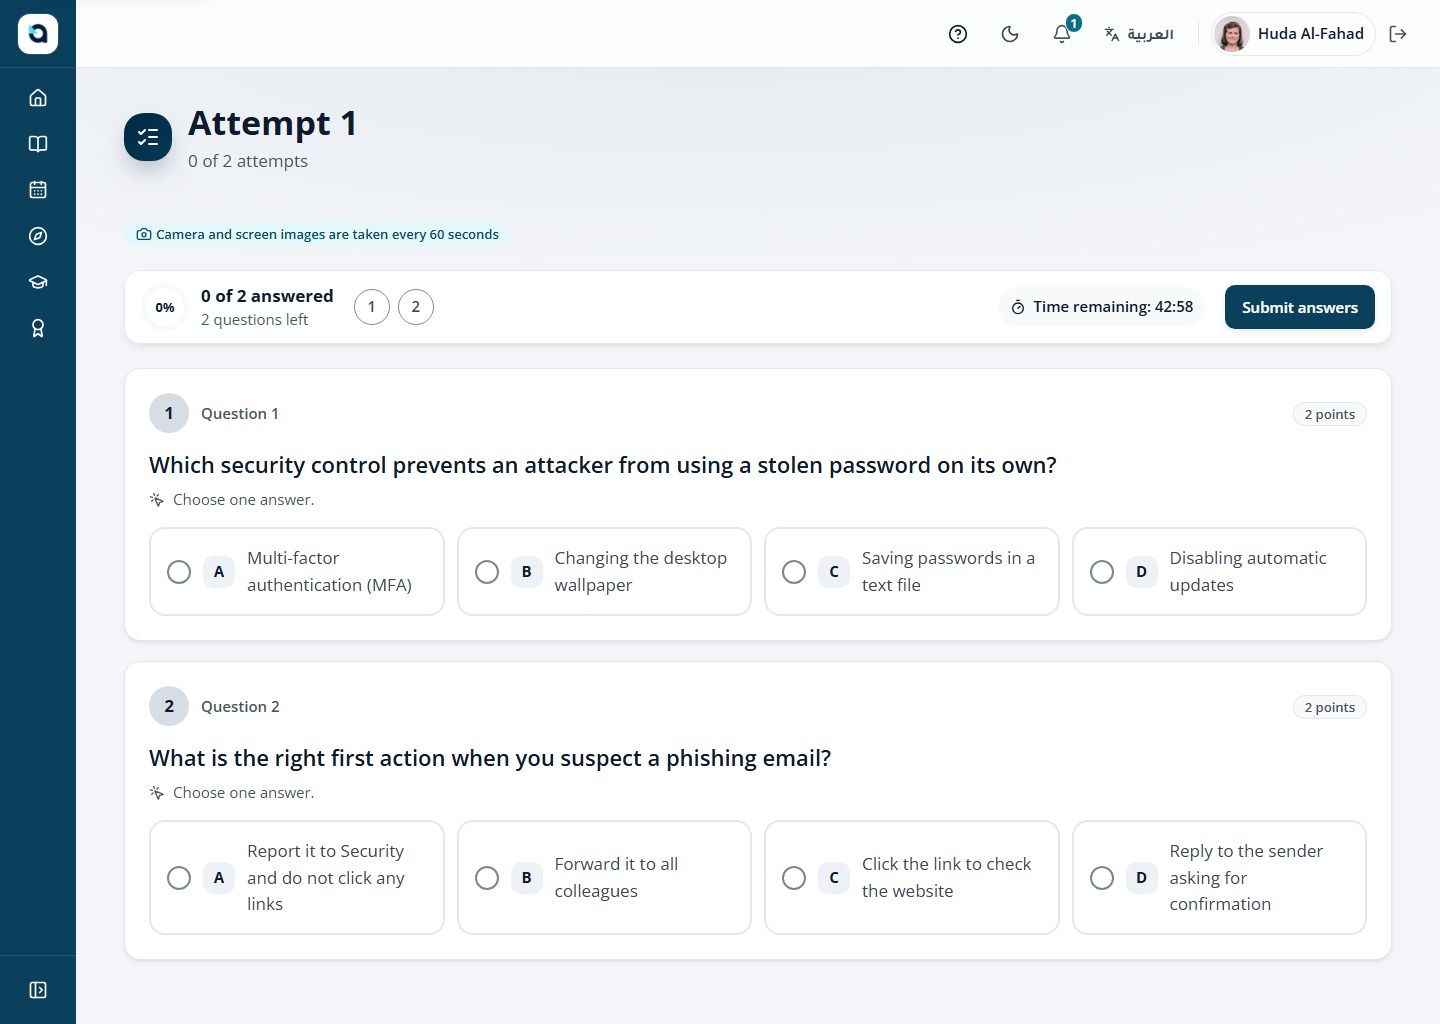Click the 0% progress indicator

[165, 307]
